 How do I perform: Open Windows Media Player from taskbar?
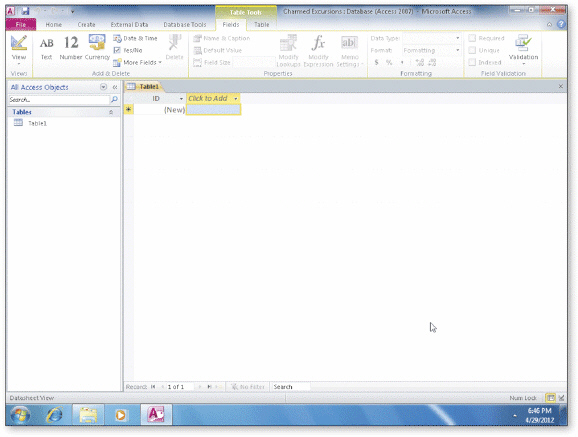pyautogui.click(x=121, y=415)
